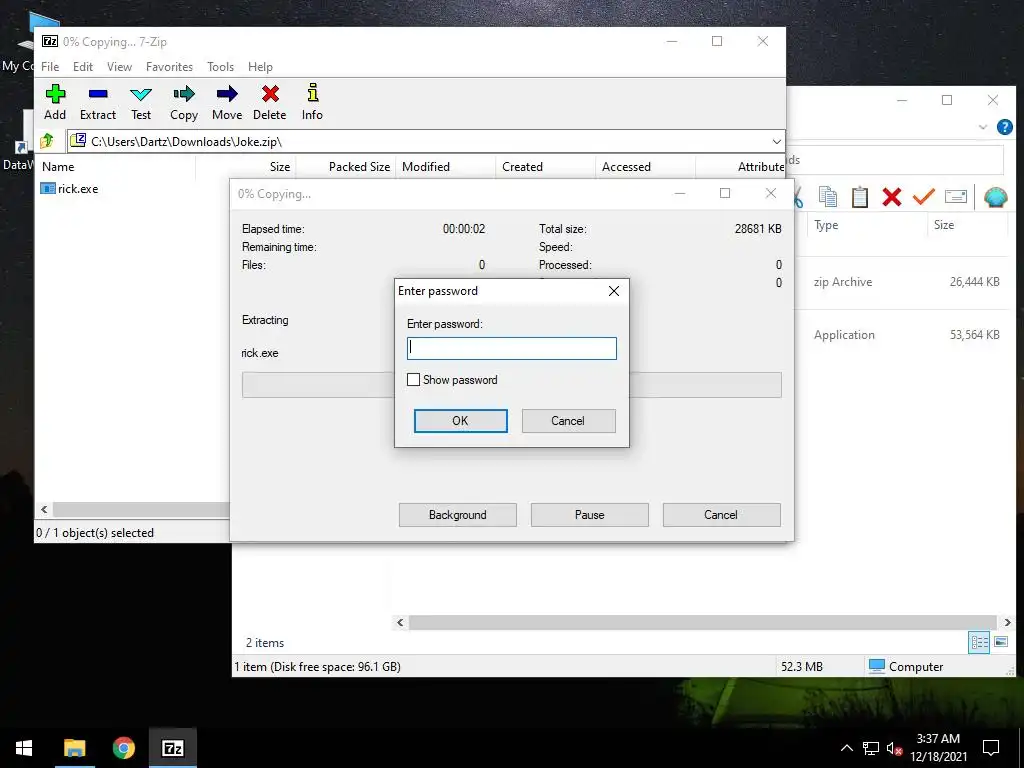Open File Explorer from the taskbar
Viewport: 1024px width, 768px height.
coord(74,748)
